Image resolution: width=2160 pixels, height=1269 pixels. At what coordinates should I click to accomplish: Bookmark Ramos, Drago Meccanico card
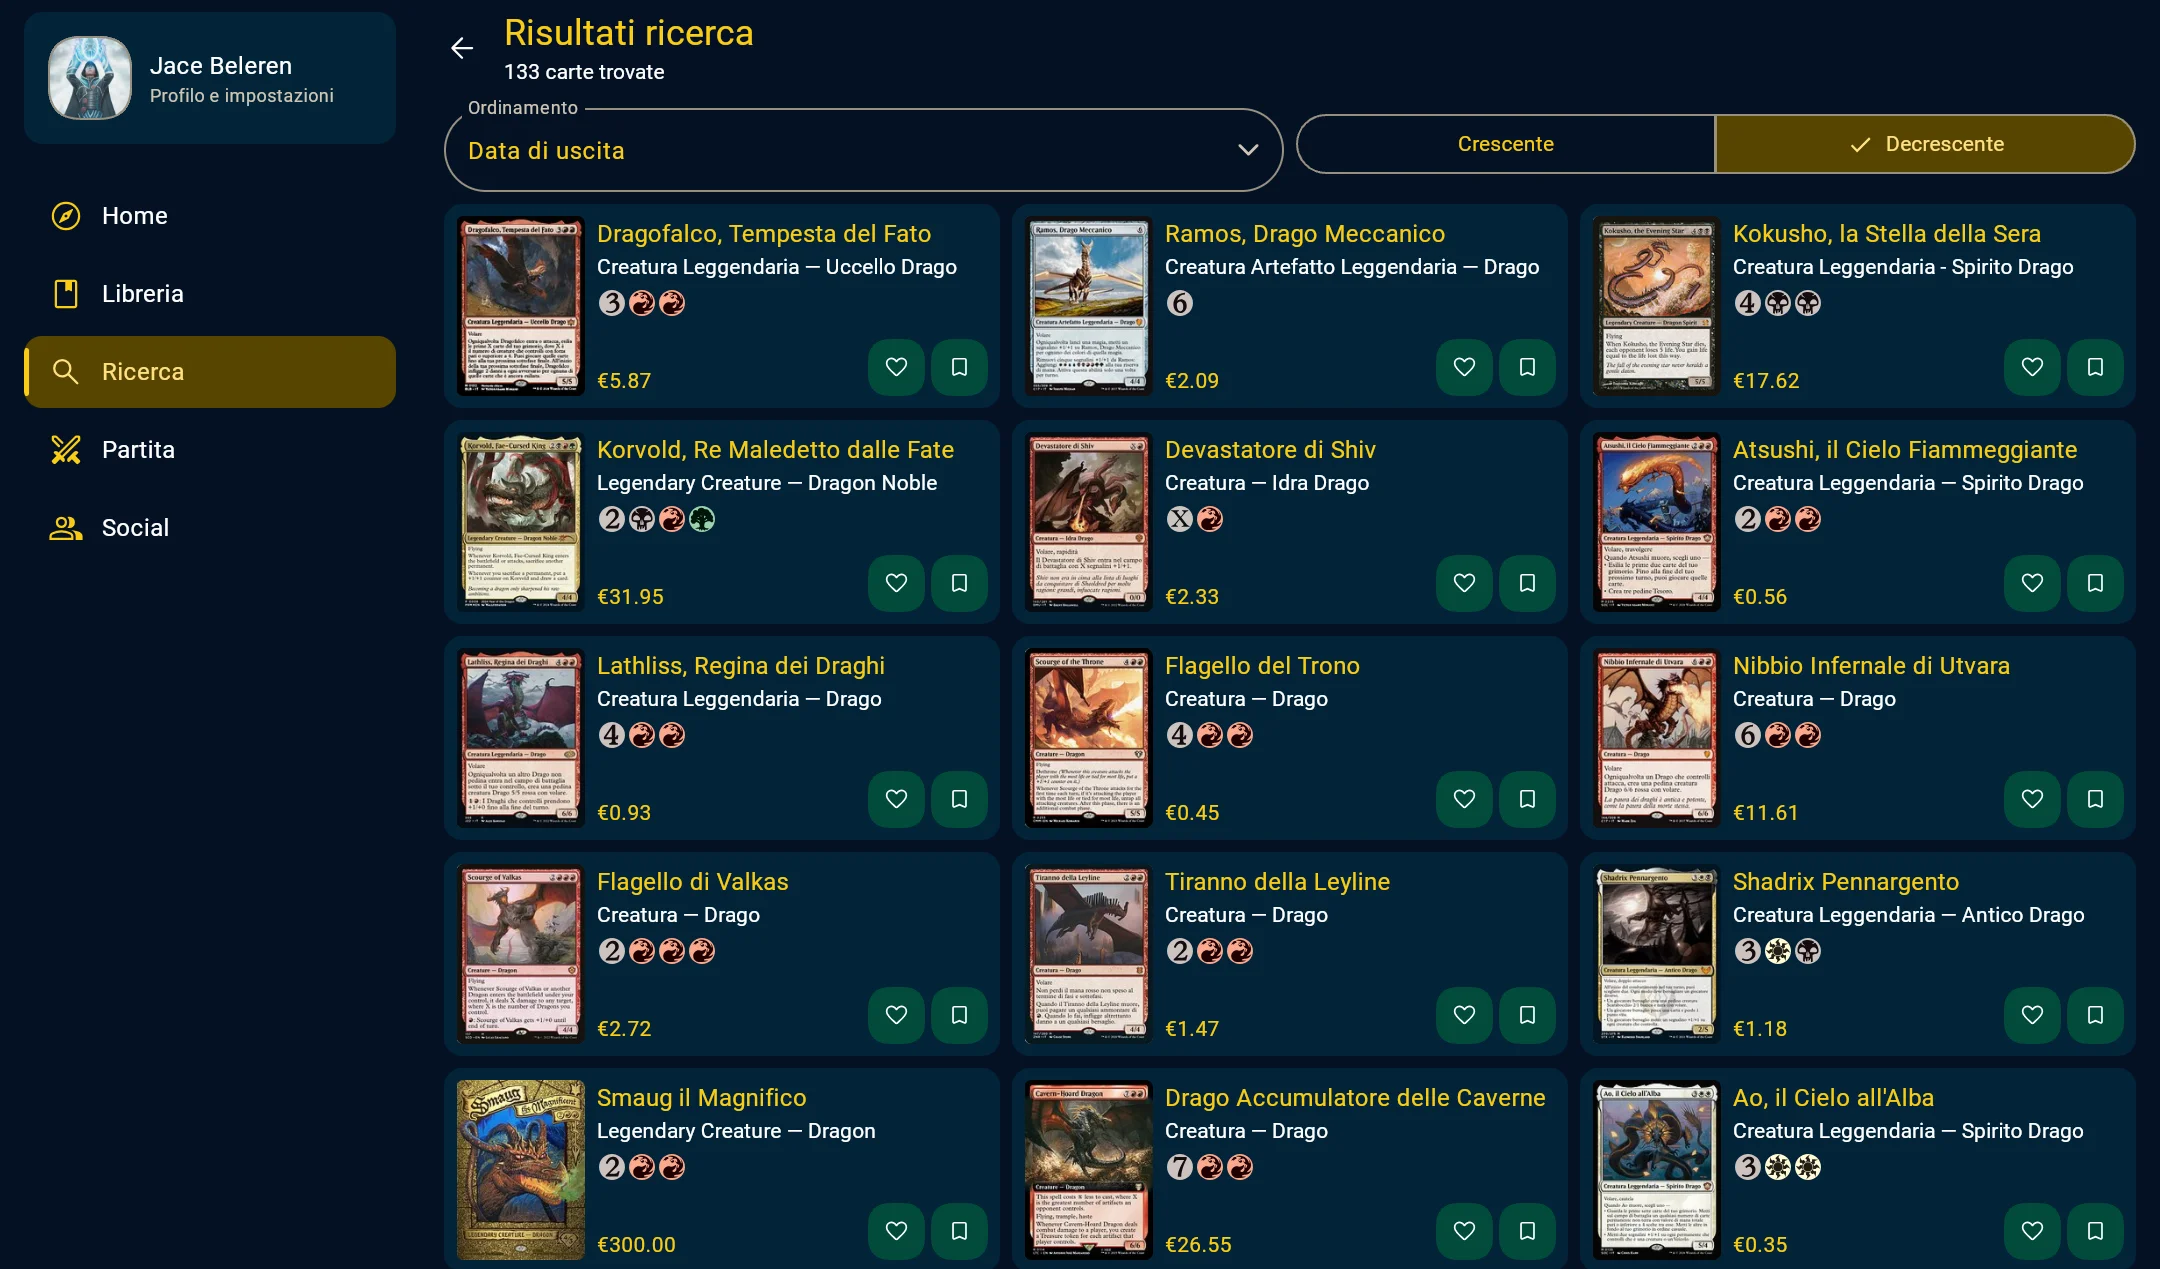1527,367
